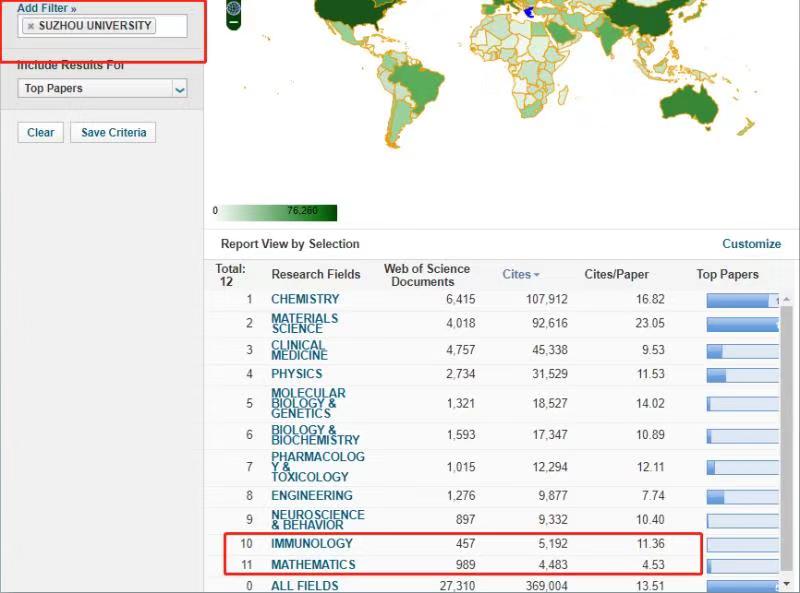Open the Customize report link

pyautogui.click(x=751, y=244)
